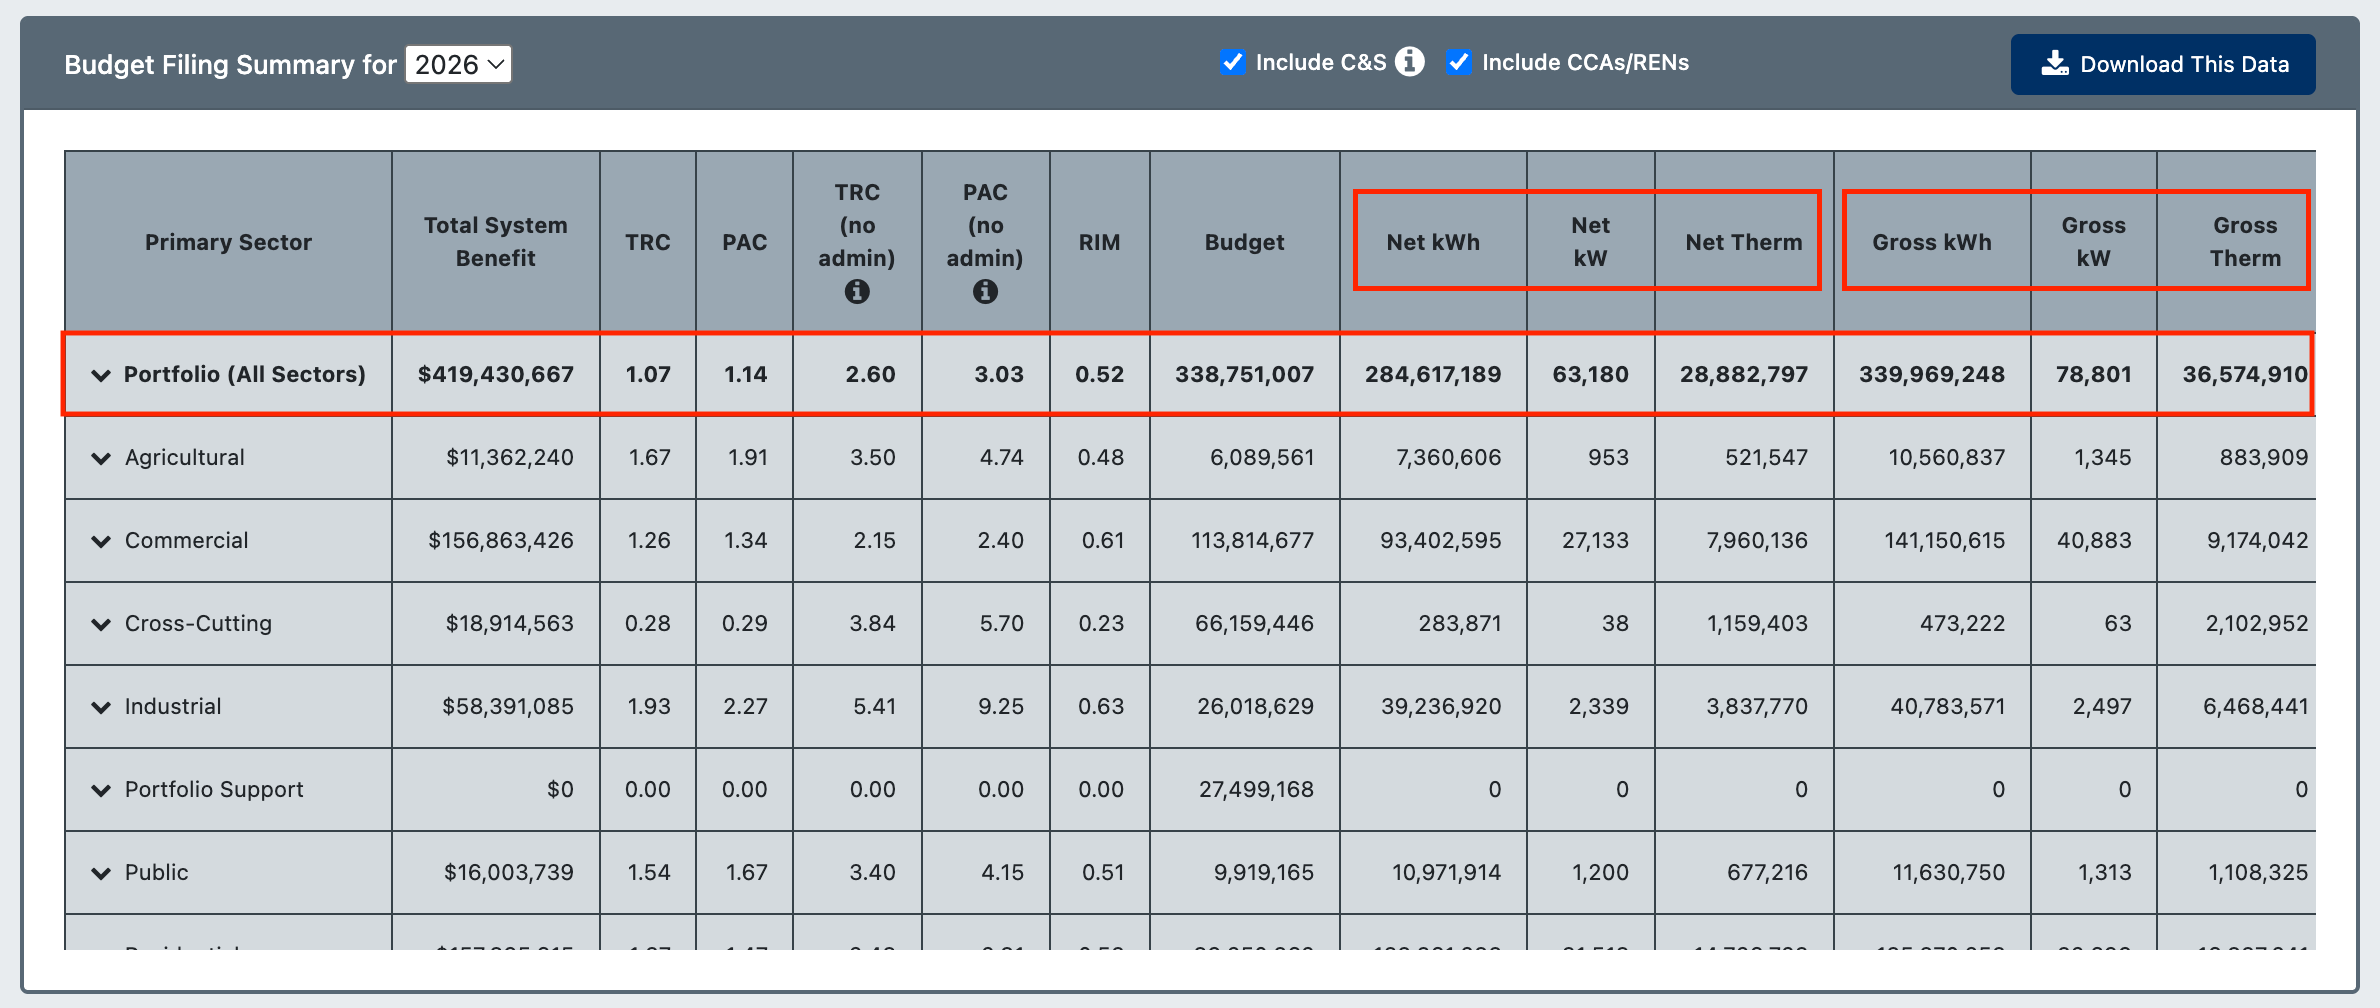Click the RIM column header
This screenshot has width=2380, height=1008.
1099,242
